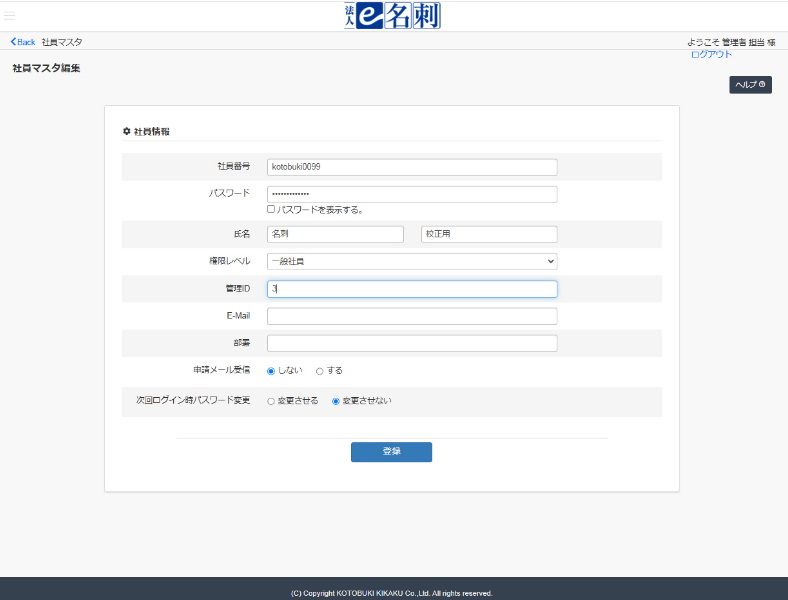
Task: Focus the パスワード input field
Action: 412,194
